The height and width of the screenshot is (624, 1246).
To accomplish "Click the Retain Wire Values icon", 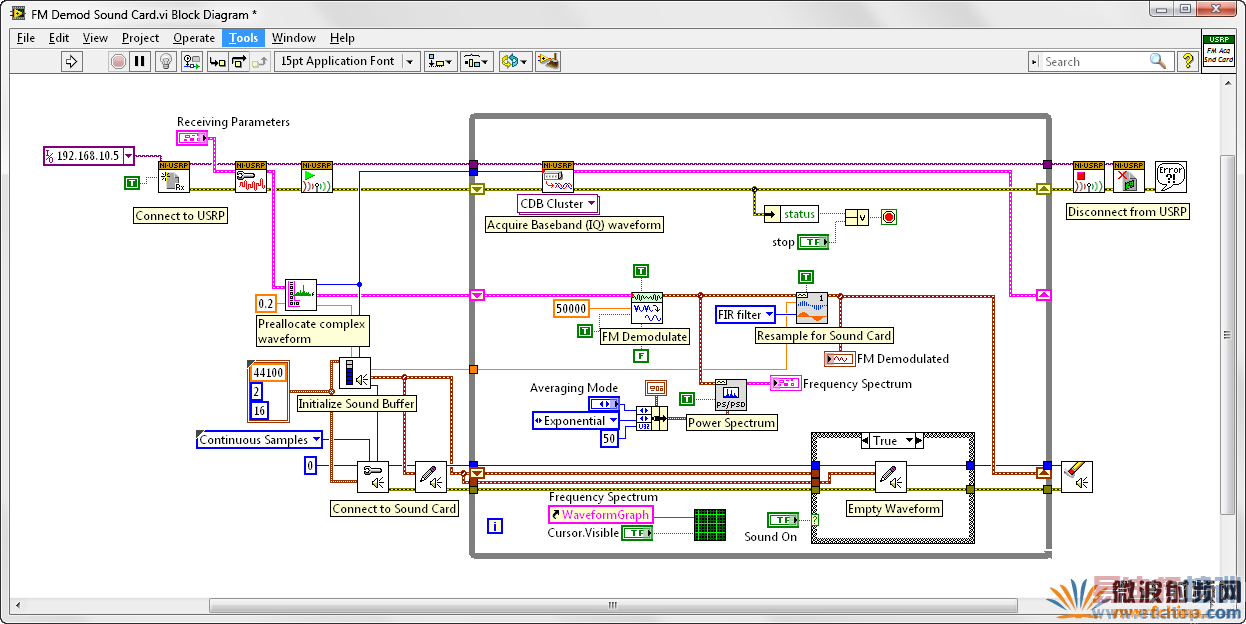I will [x=193, y=62].
